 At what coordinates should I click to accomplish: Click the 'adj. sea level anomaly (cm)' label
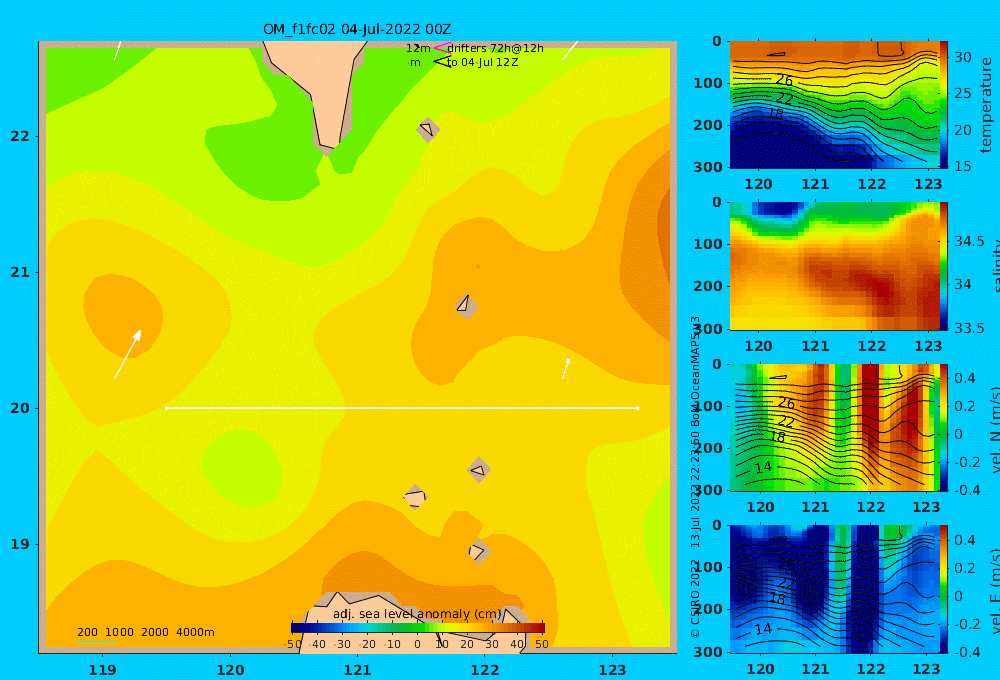(x=417, y=614)
